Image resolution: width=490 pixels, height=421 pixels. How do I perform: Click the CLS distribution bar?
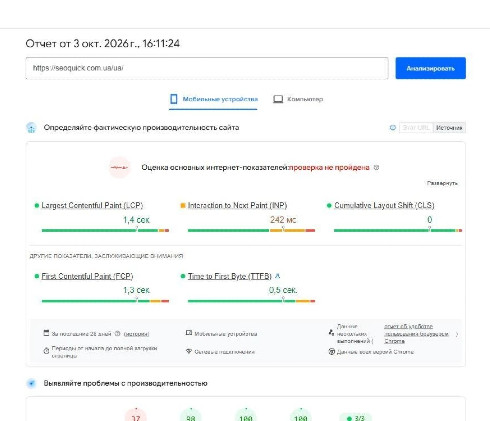pos(398,230)
